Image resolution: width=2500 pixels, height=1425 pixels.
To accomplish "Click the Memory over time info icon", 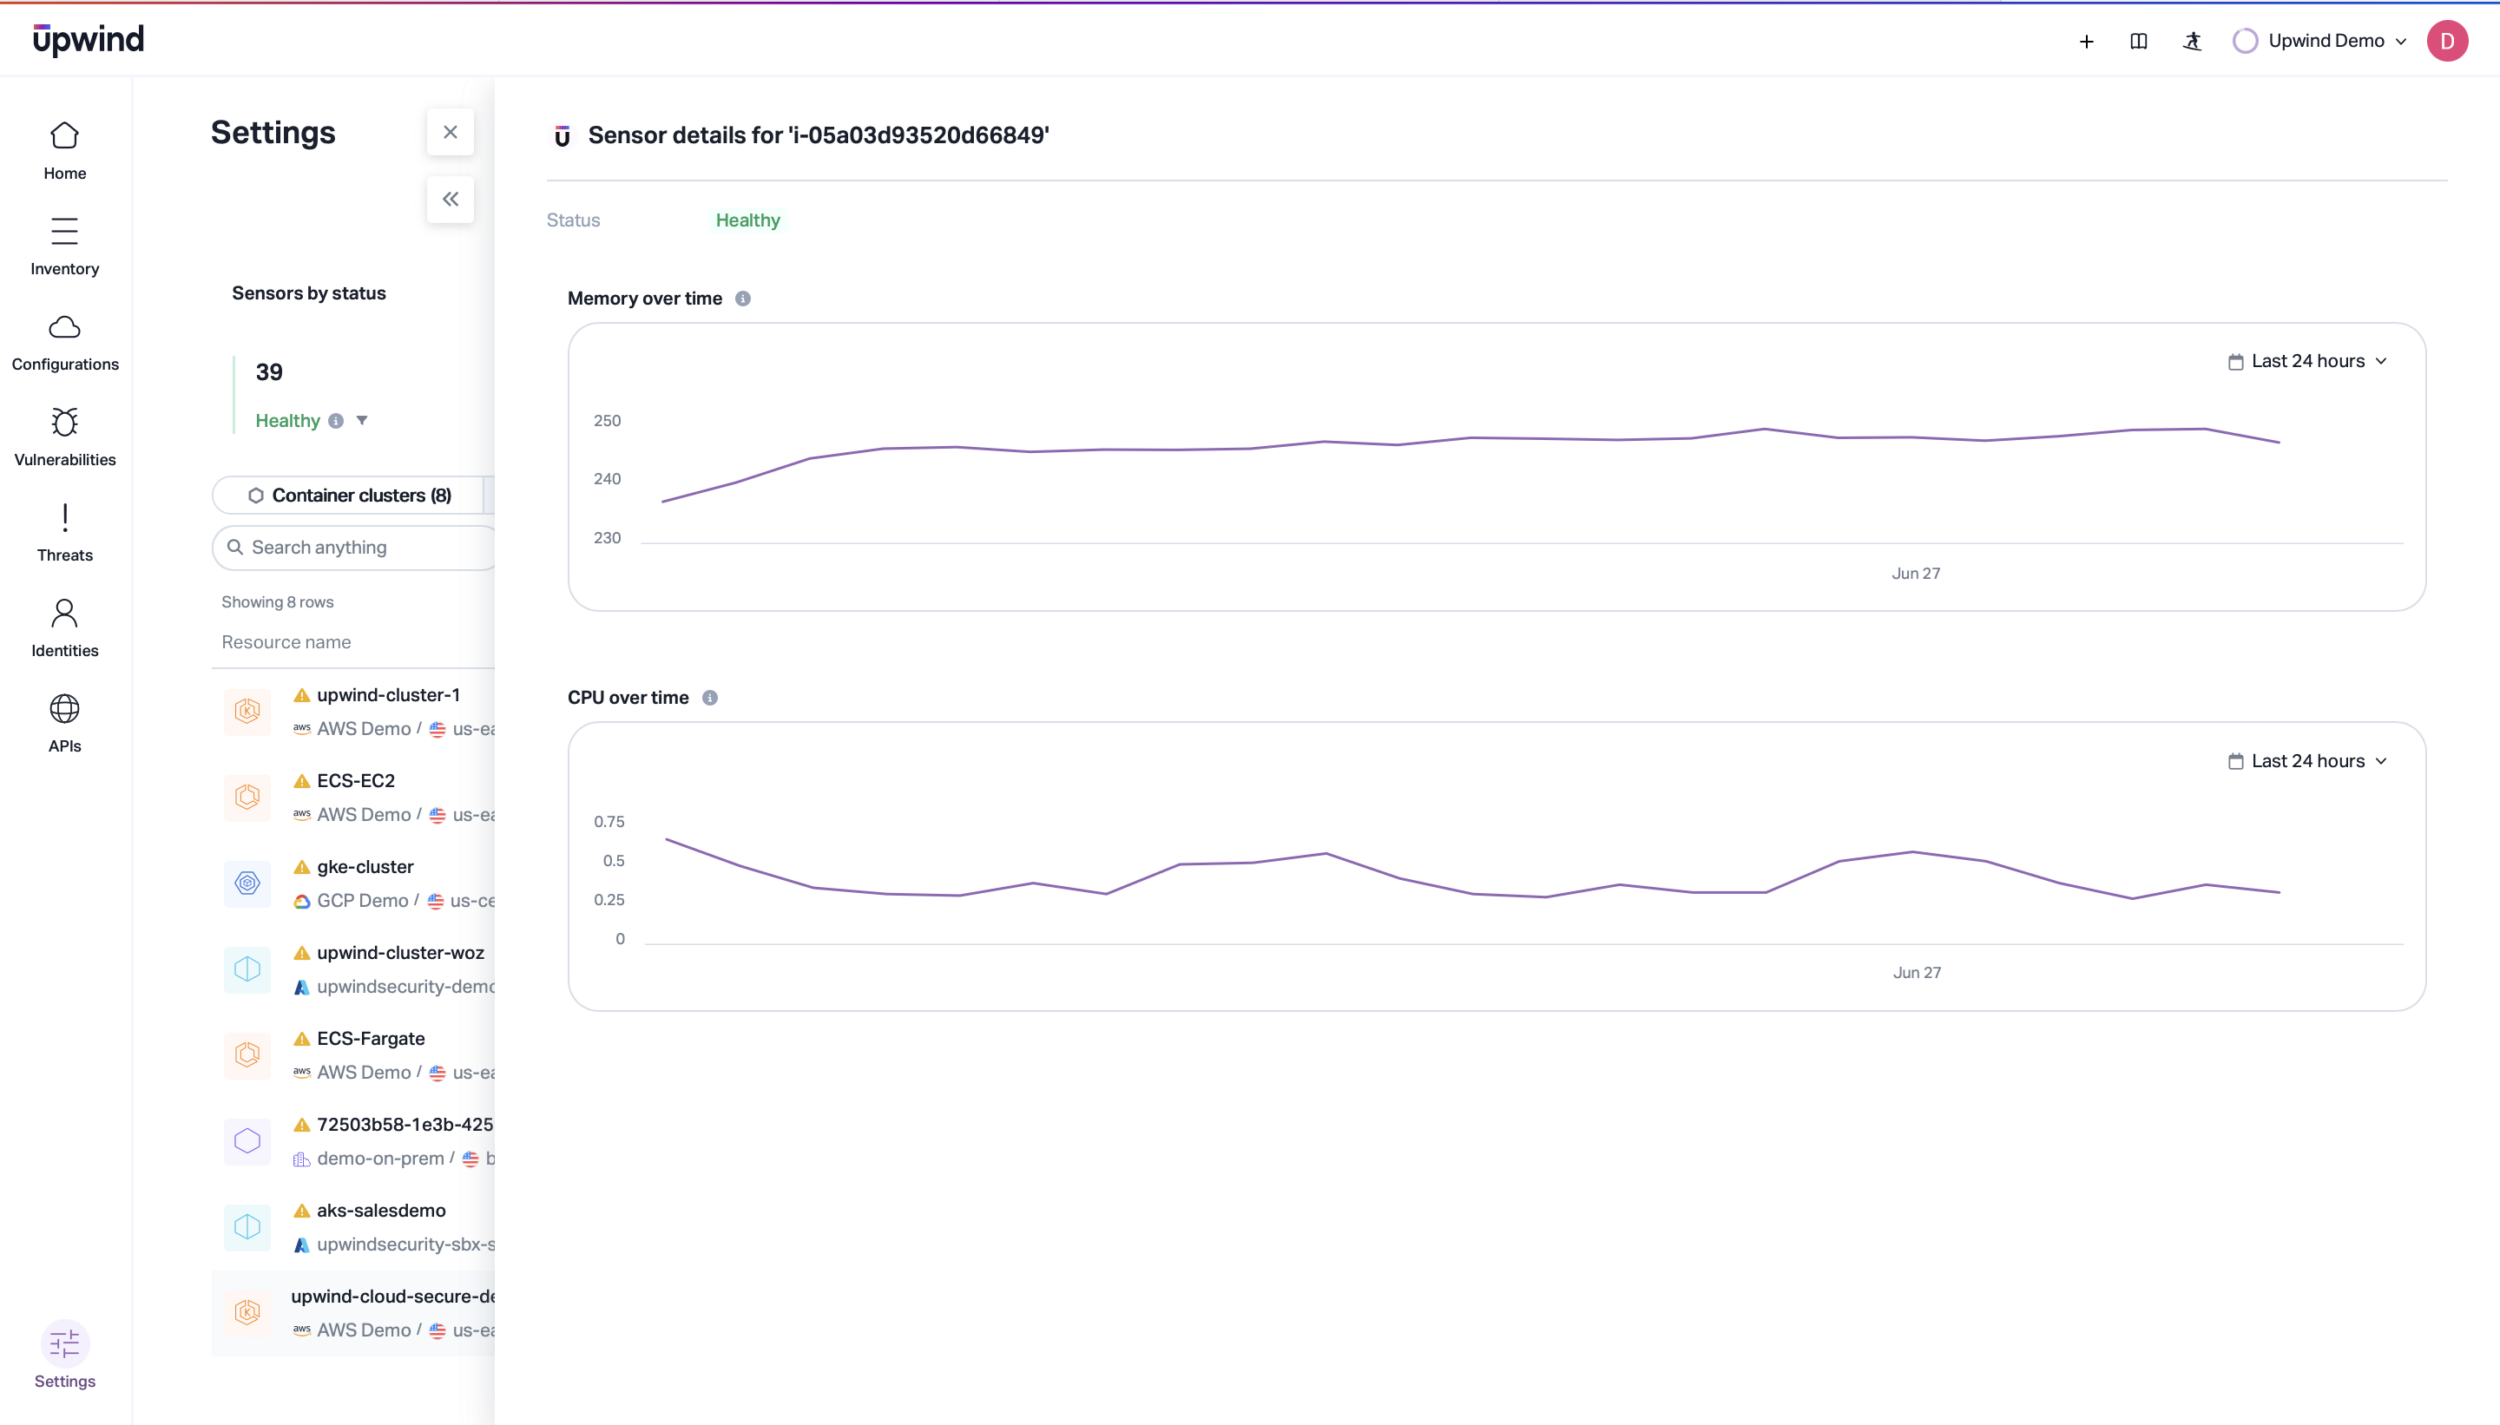I will pos(743,298).
